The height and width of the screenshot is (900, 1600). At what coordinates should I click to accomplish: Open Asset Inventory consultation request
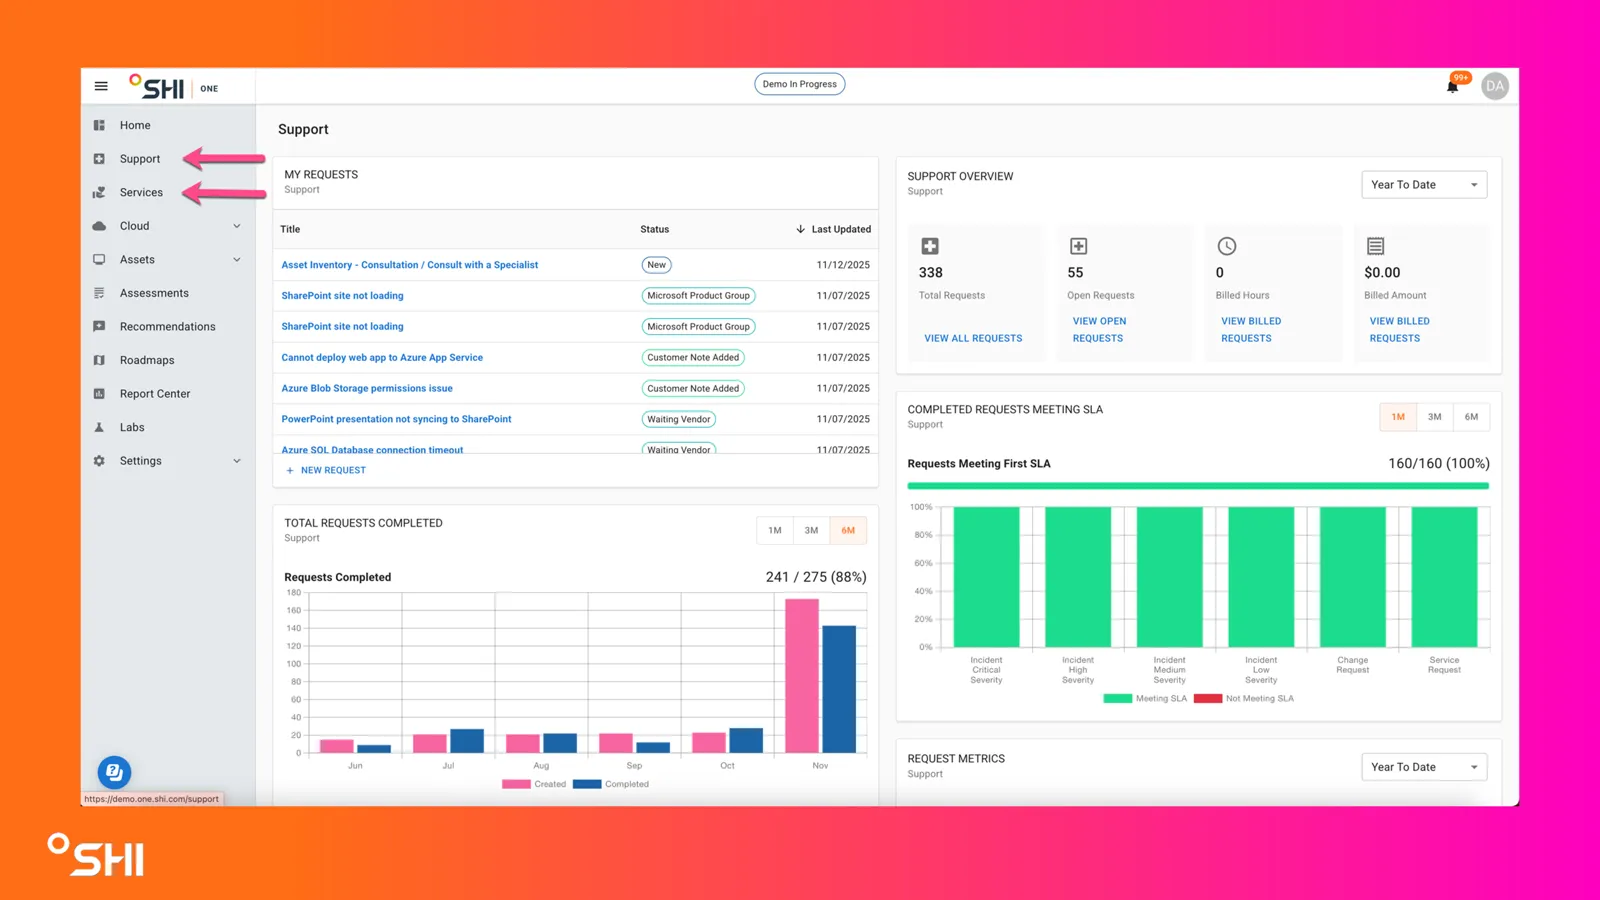click(410, 265)
